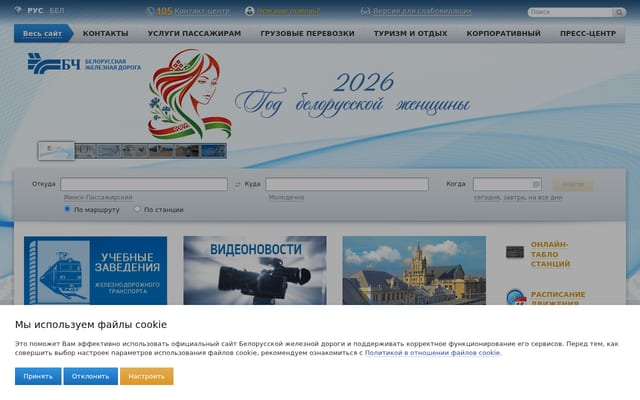Set date to сегодня
The height and width of the screenshot is (400, 640).
[x=488, y=198]
